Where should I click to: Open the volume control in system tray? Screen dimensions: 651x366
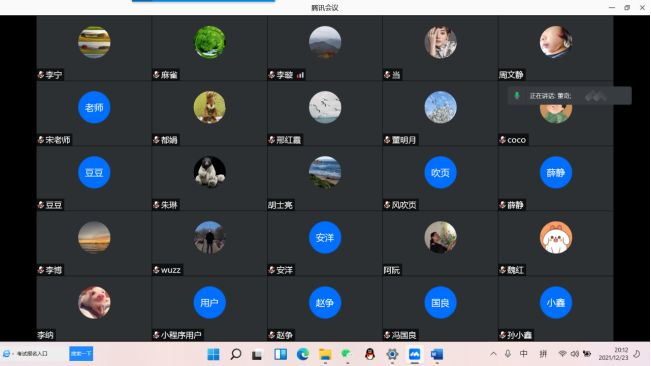pos(575,354)
